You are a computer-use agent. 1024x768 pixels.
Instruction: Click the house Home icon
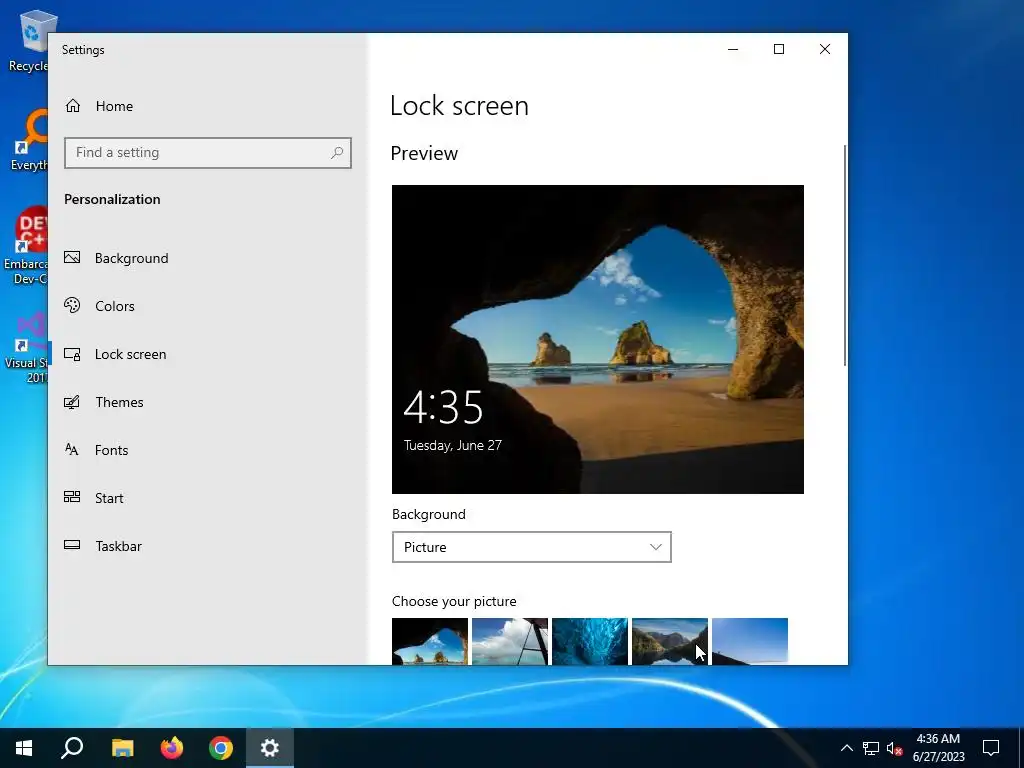72,106
